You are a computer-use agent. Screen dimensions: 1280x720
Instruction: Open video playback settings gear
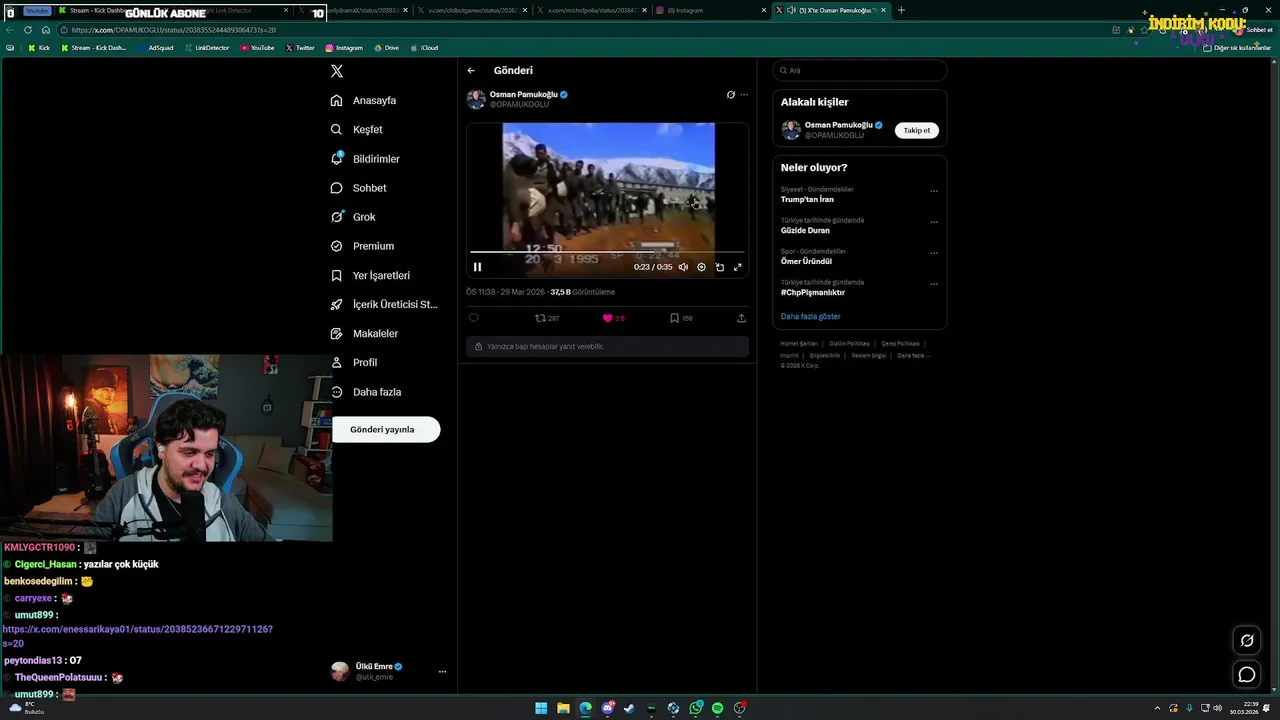pyautogui.click(x=701, y=267)
